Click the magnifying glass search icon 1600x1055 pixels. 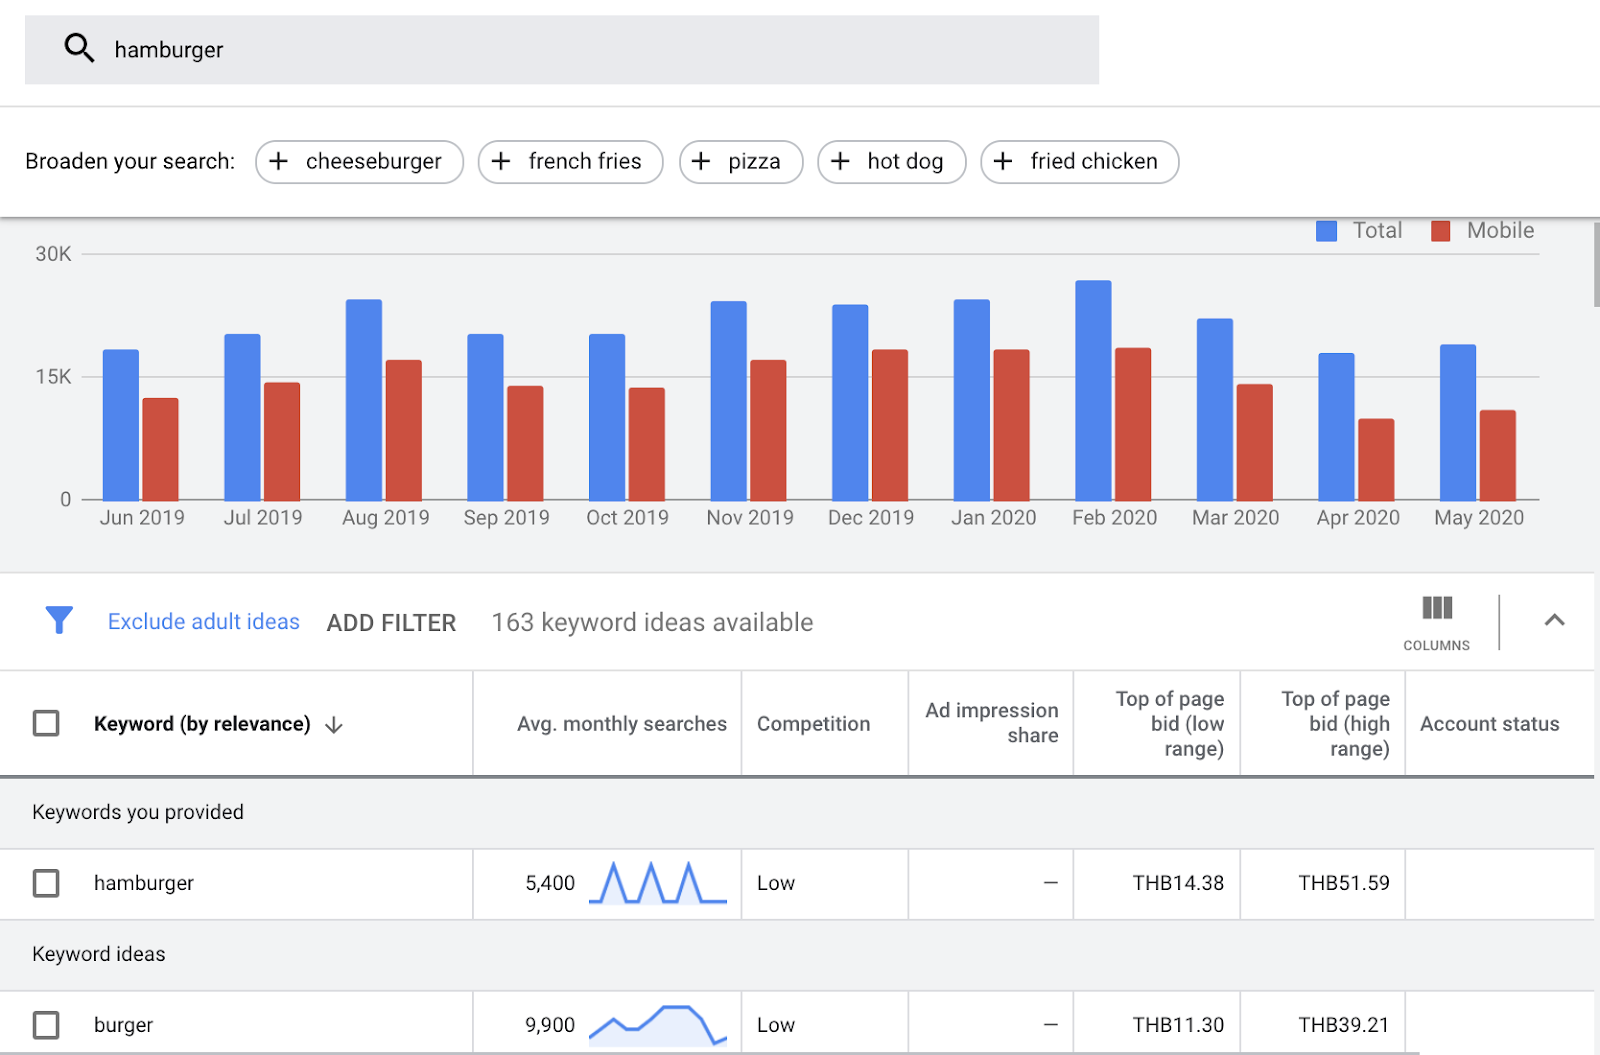[x=79, y=48]
